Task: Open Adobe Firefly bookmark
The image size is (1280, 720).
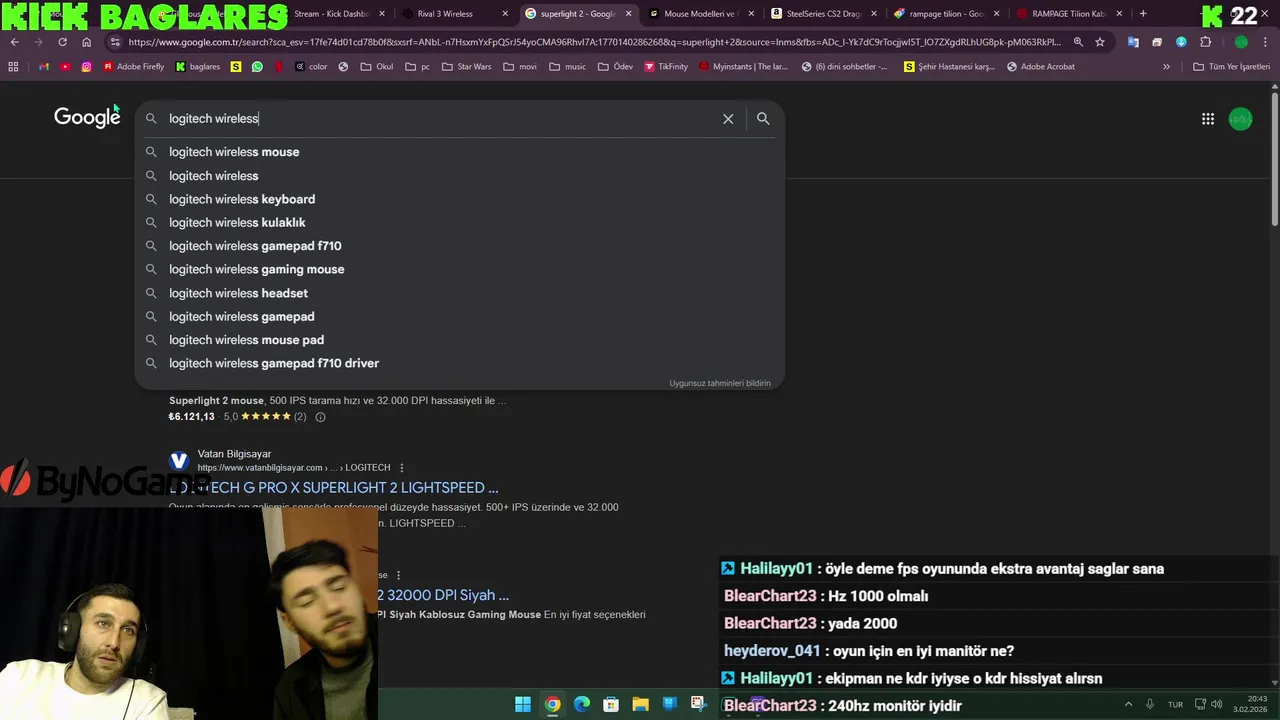Action: 134,67
